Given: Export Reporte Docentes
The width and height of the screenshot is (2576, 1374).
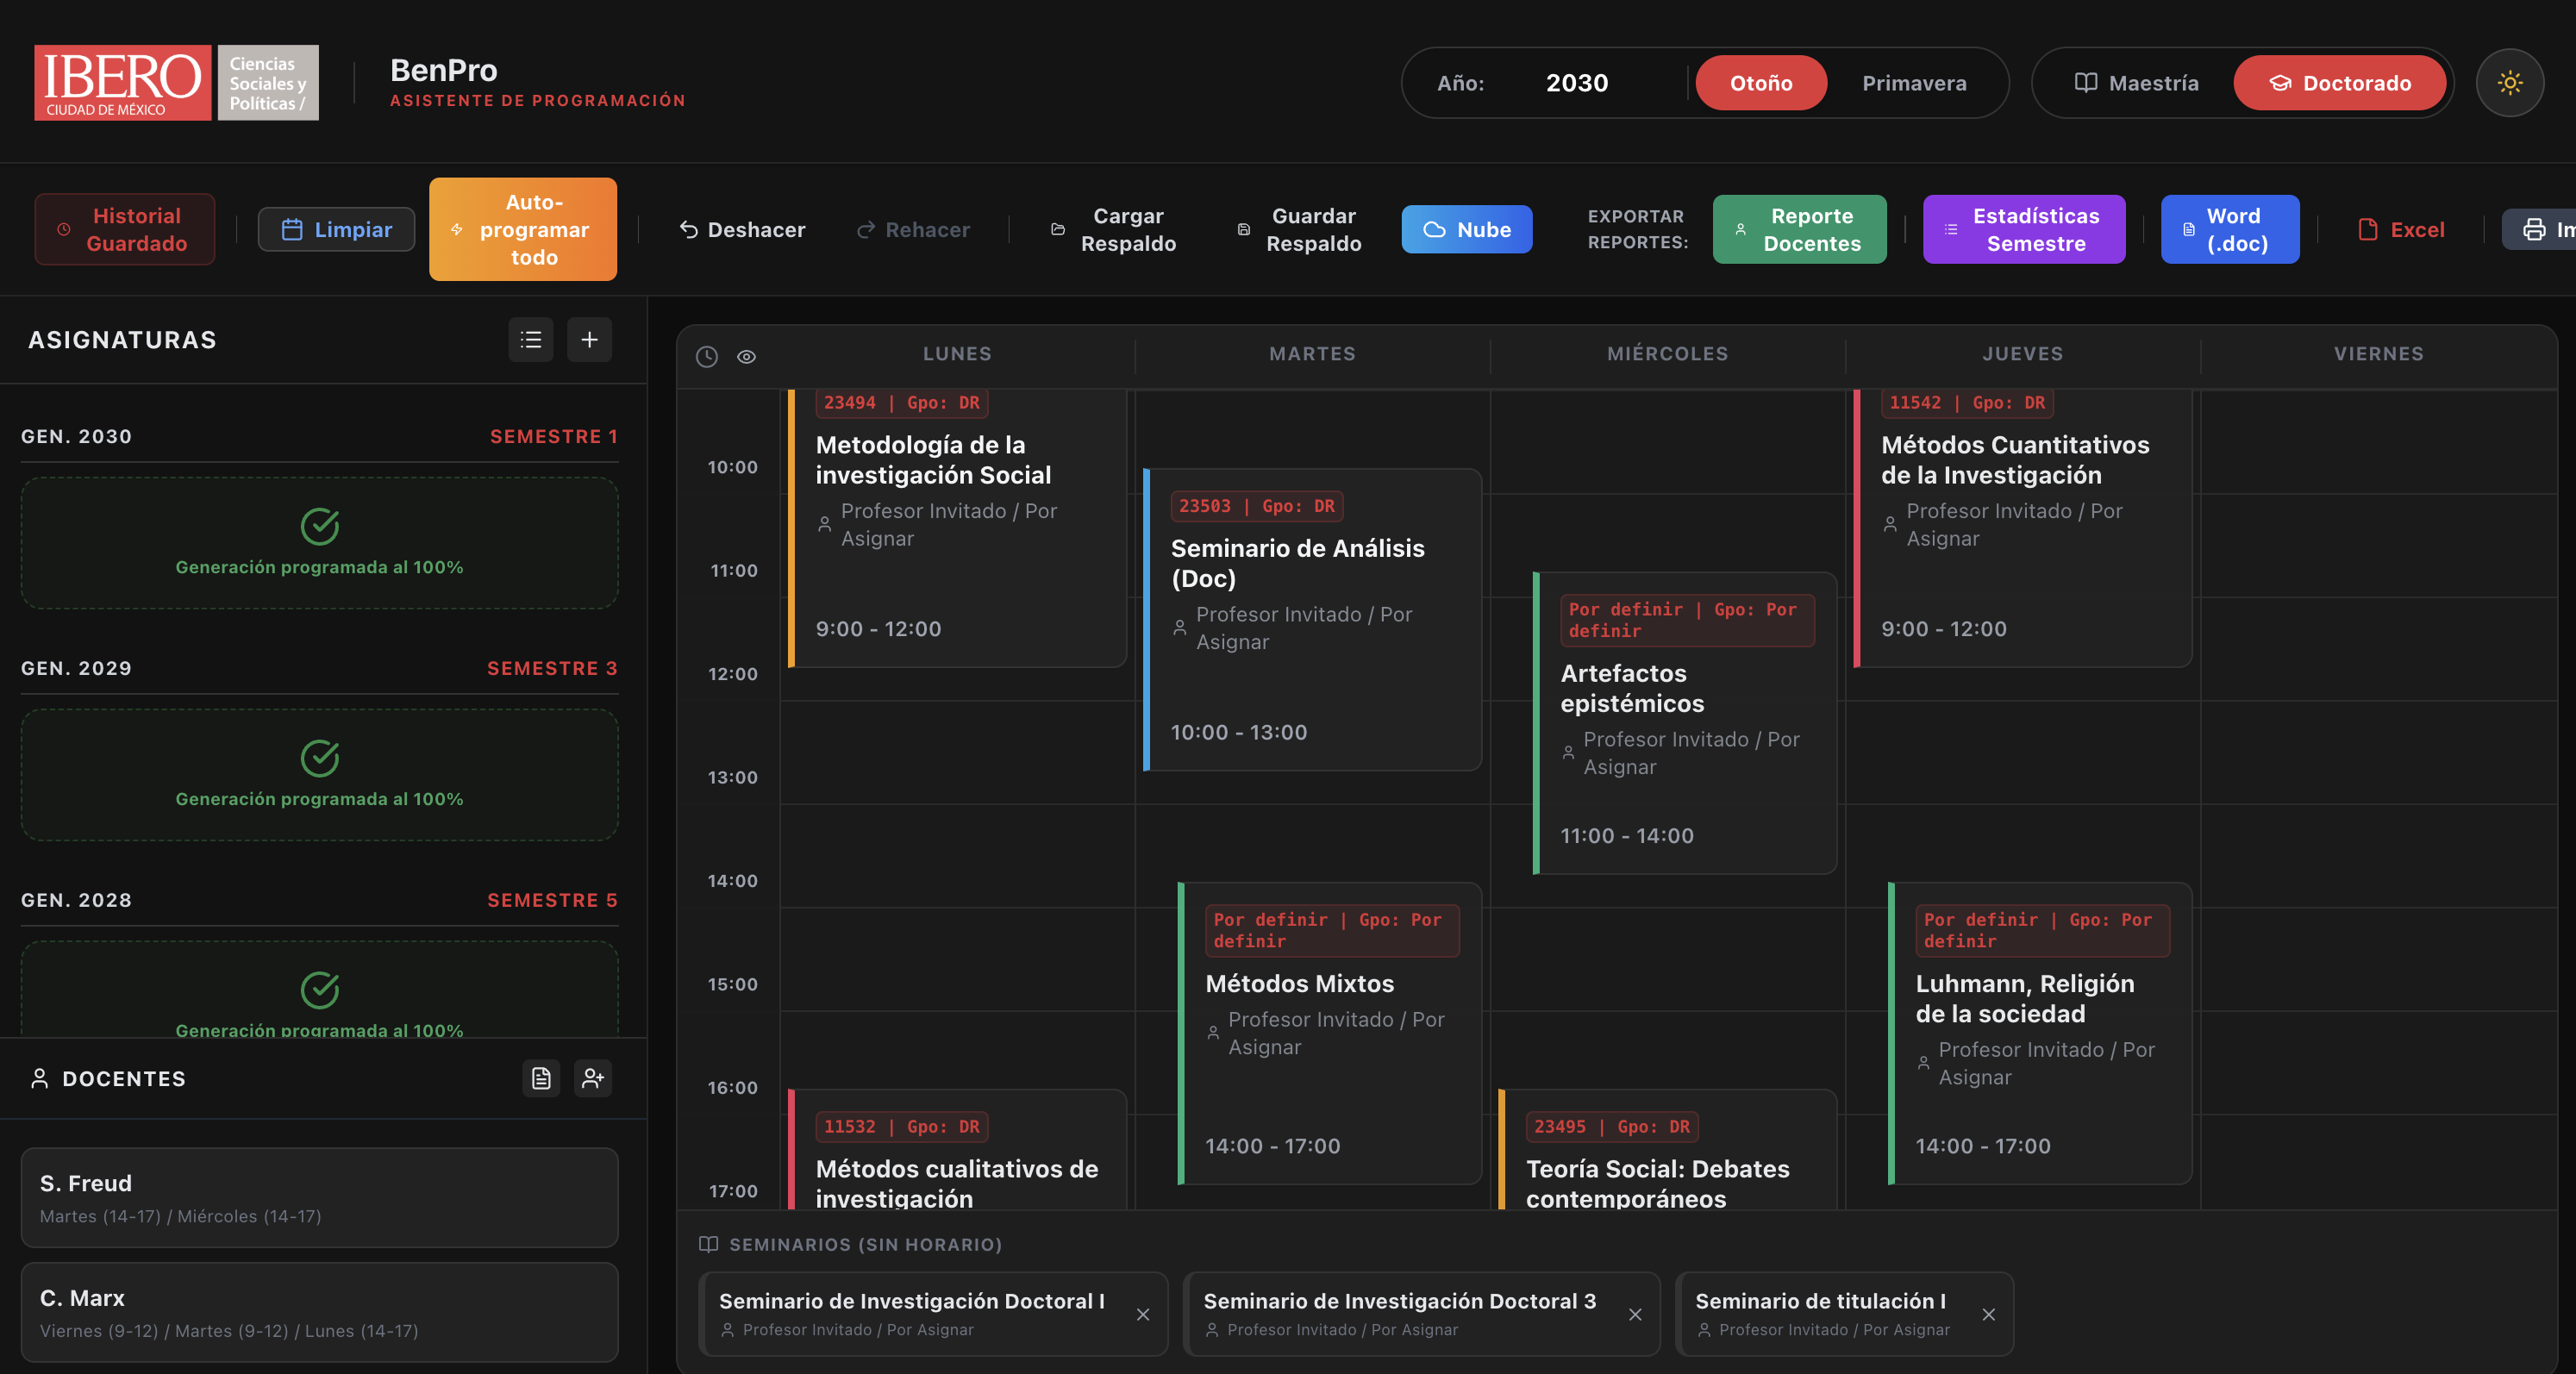Looking at the screenshot, I should pos(1800,229).
